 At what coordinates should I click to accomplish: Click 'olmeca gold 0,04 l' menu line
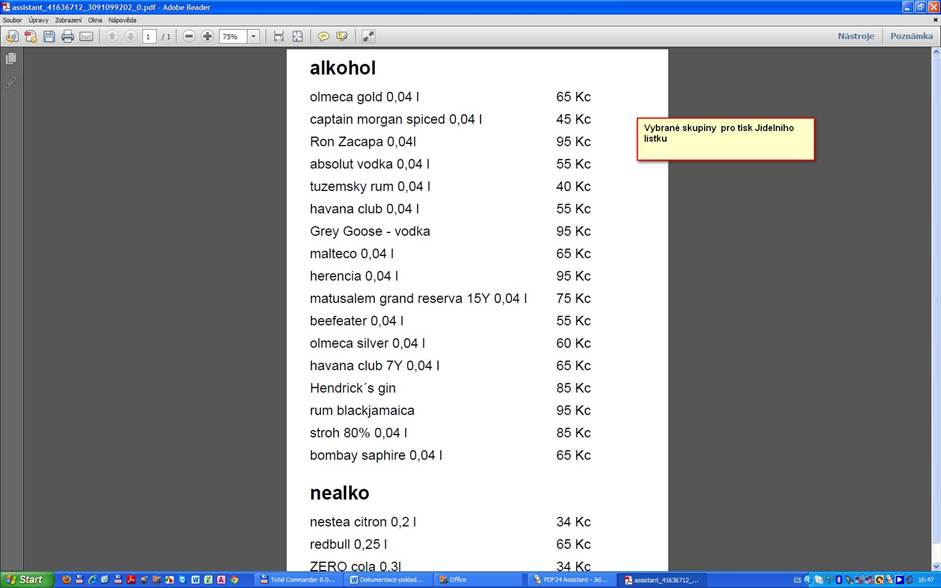[x=364, y=97]
